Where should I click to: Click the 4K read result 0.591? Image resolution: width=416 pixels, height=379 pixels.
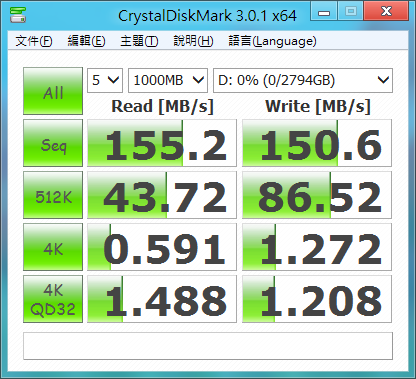point(162,247)
